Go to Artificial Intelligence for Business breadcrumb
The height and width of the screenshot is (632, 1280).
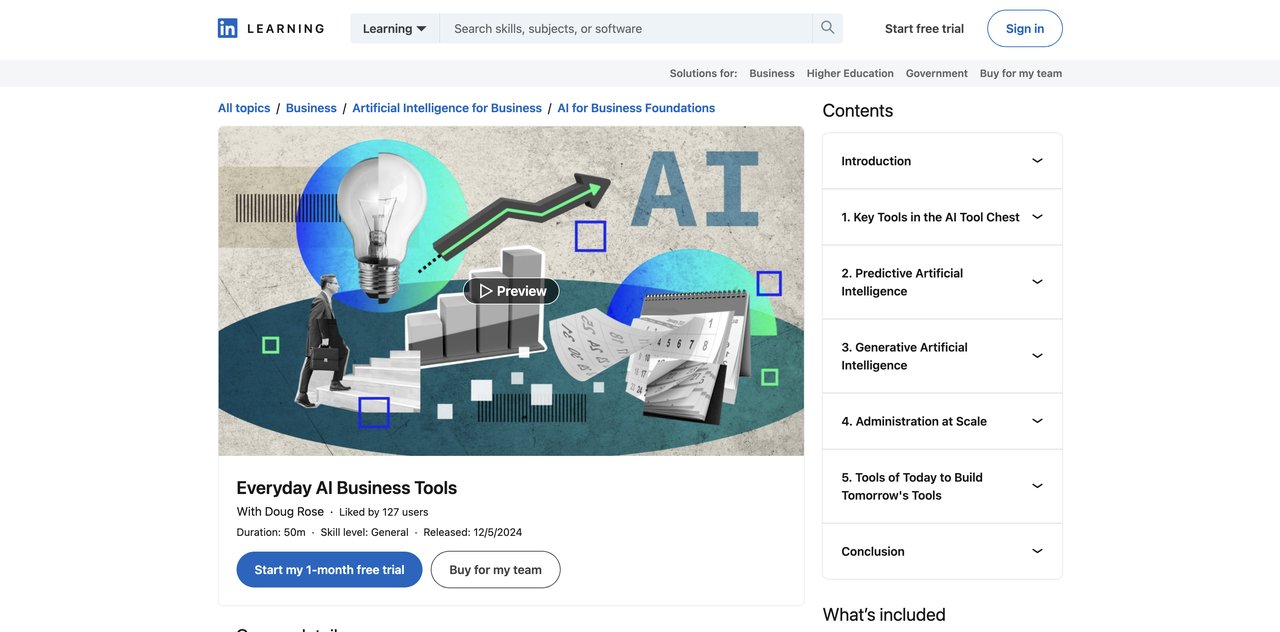[x=447, y=108]
